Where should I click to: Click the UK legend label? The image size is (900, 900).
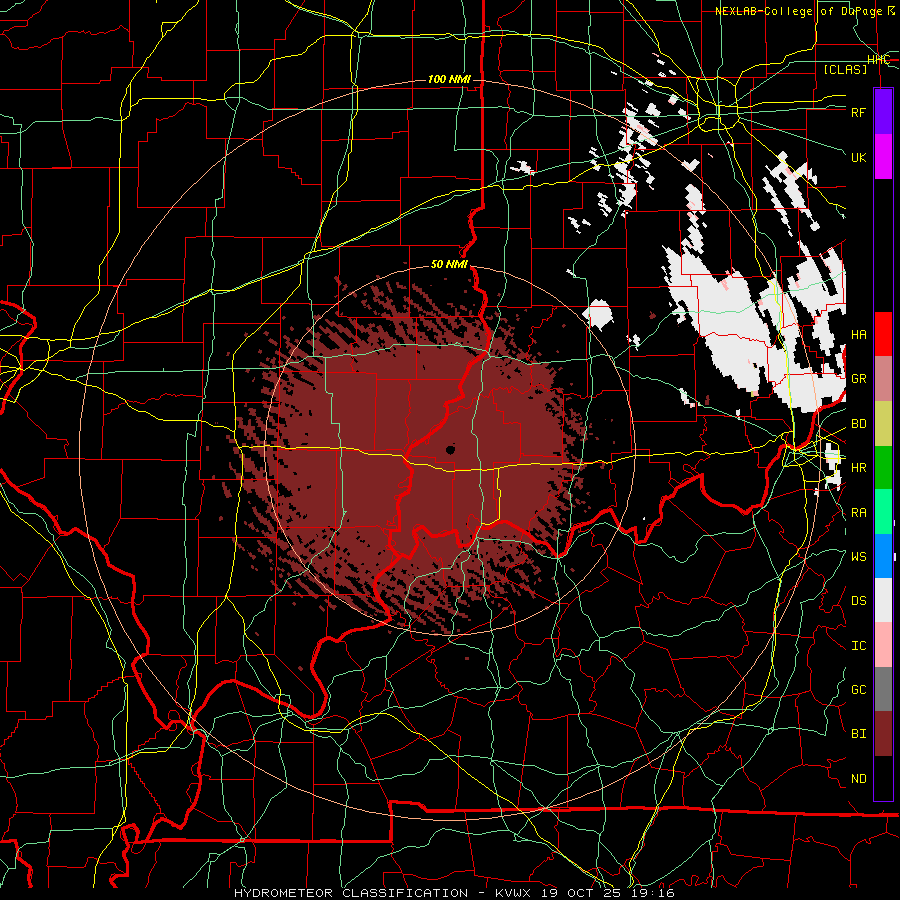859,157
